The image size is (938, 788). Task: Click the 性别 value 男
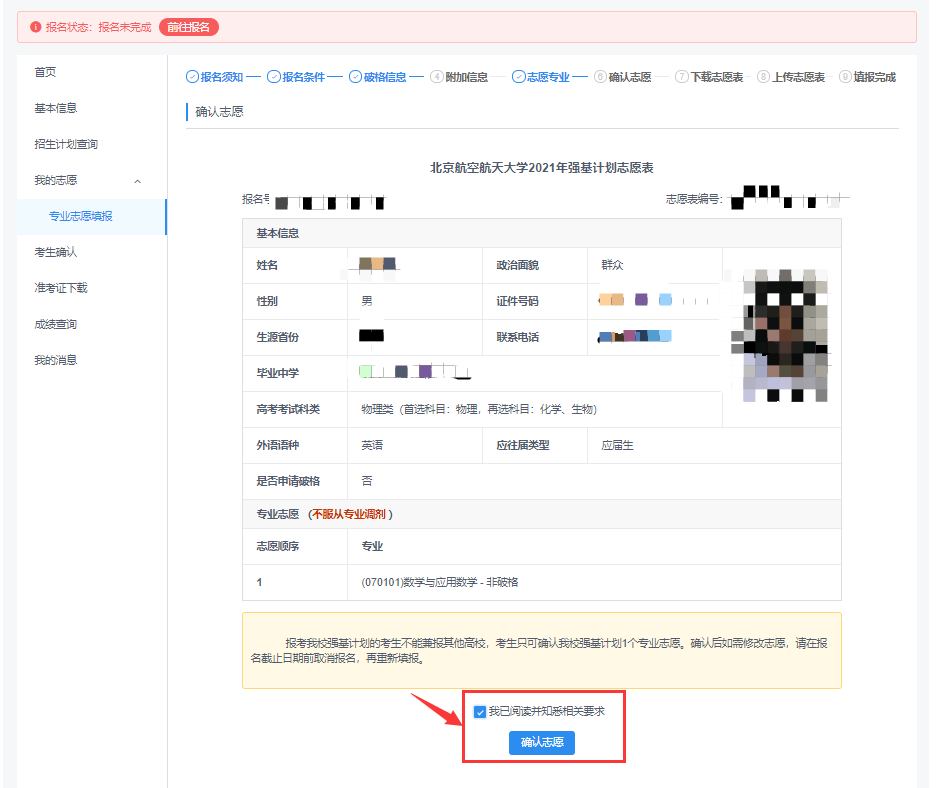(x=367, y=301)
